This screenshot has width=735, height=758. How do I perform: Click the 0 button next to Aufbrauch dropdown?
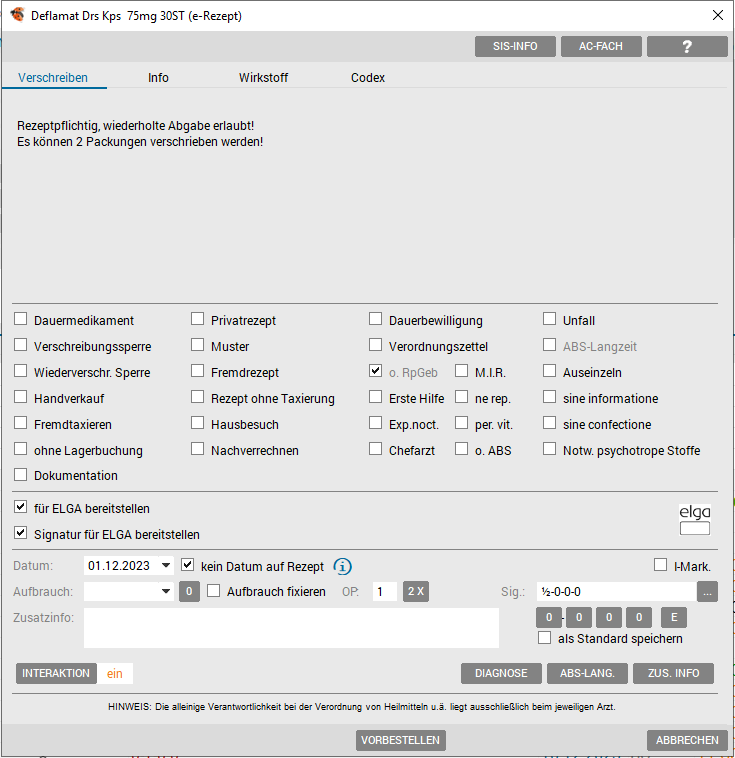pyautogui.click(x=189, y=592)
